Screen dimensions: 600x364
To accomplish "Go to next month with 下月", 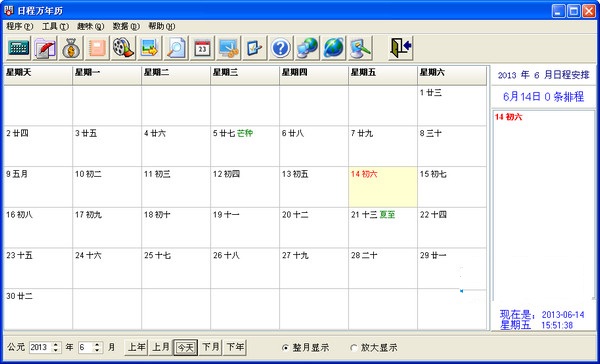I will [210, 348].
